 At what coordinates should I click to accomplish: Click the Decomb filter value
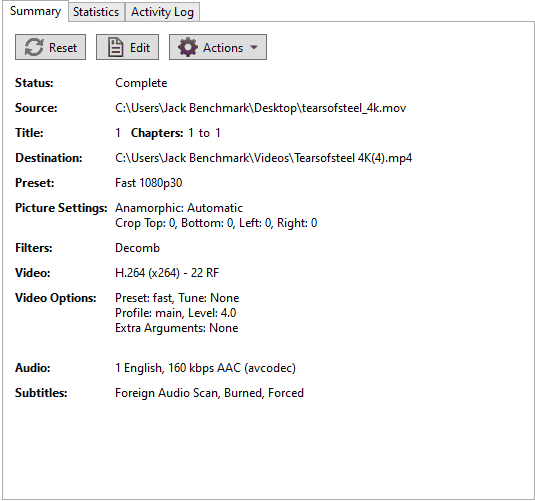pyautogui.click(x=137, y=248)
